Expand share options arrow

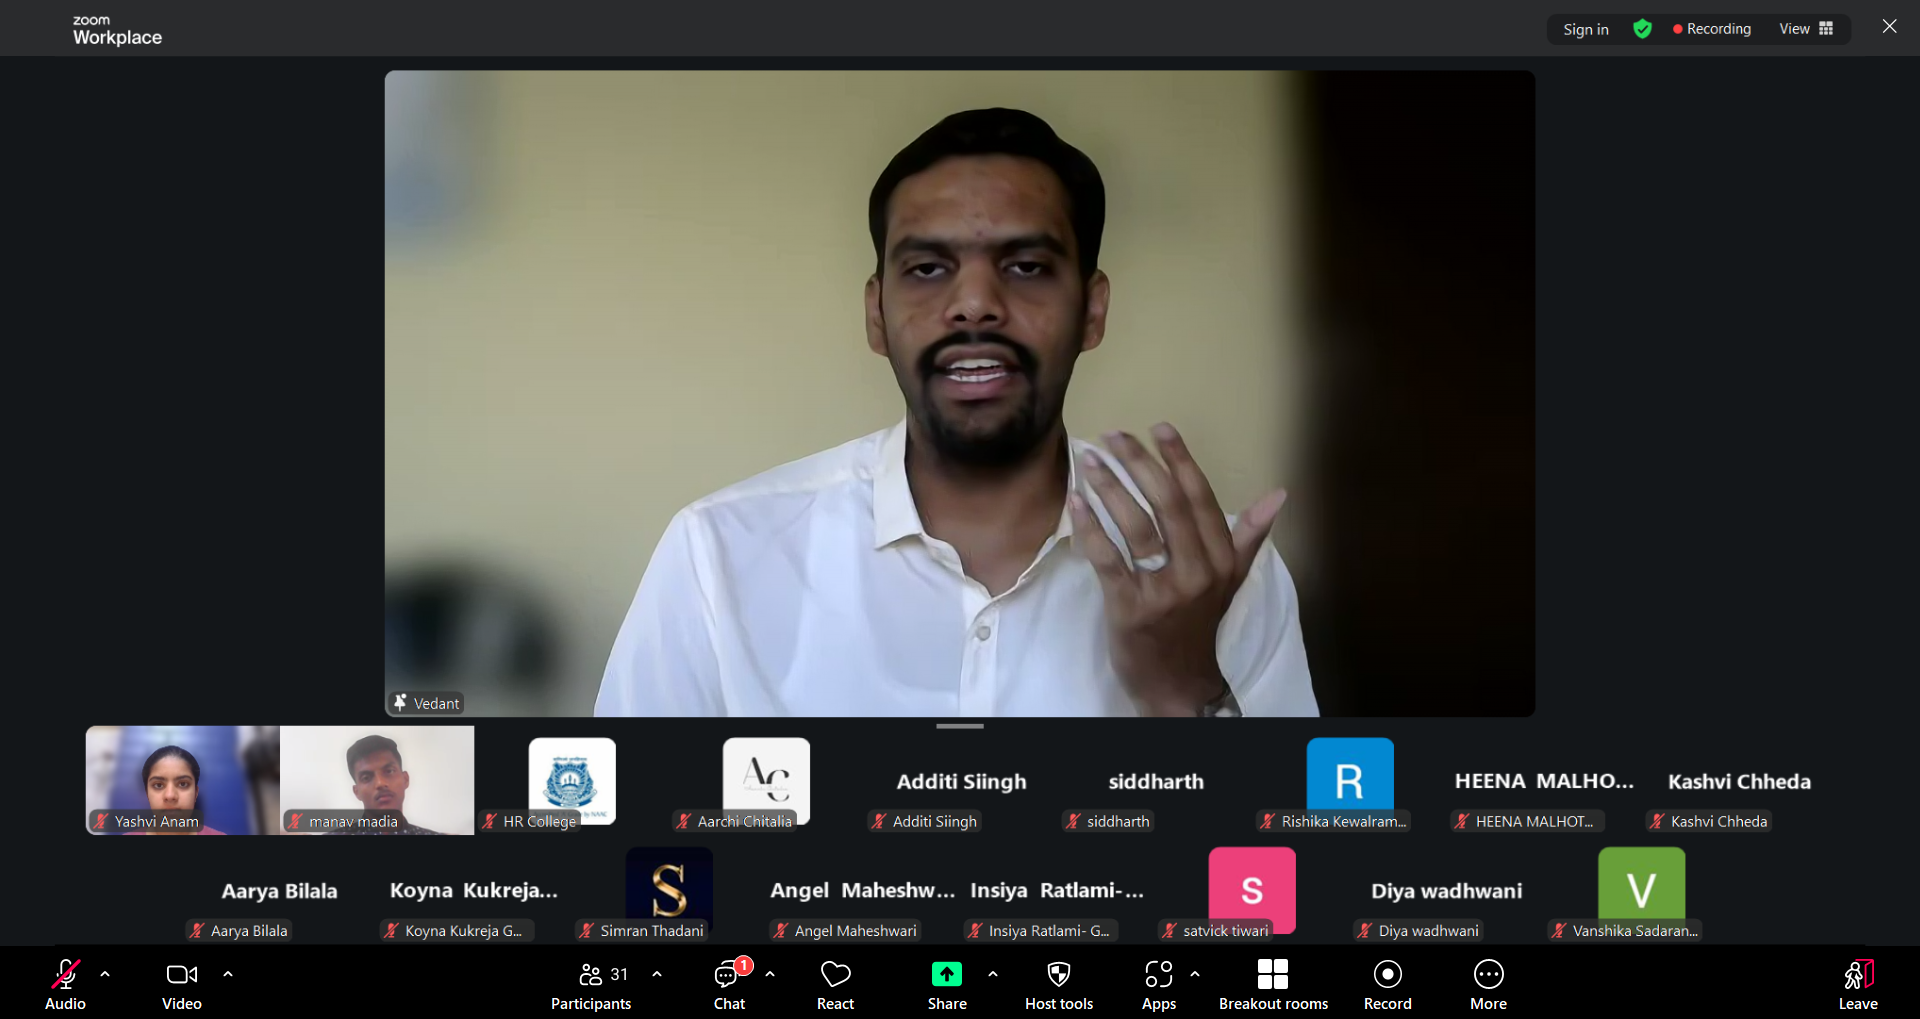coord(993,974)
